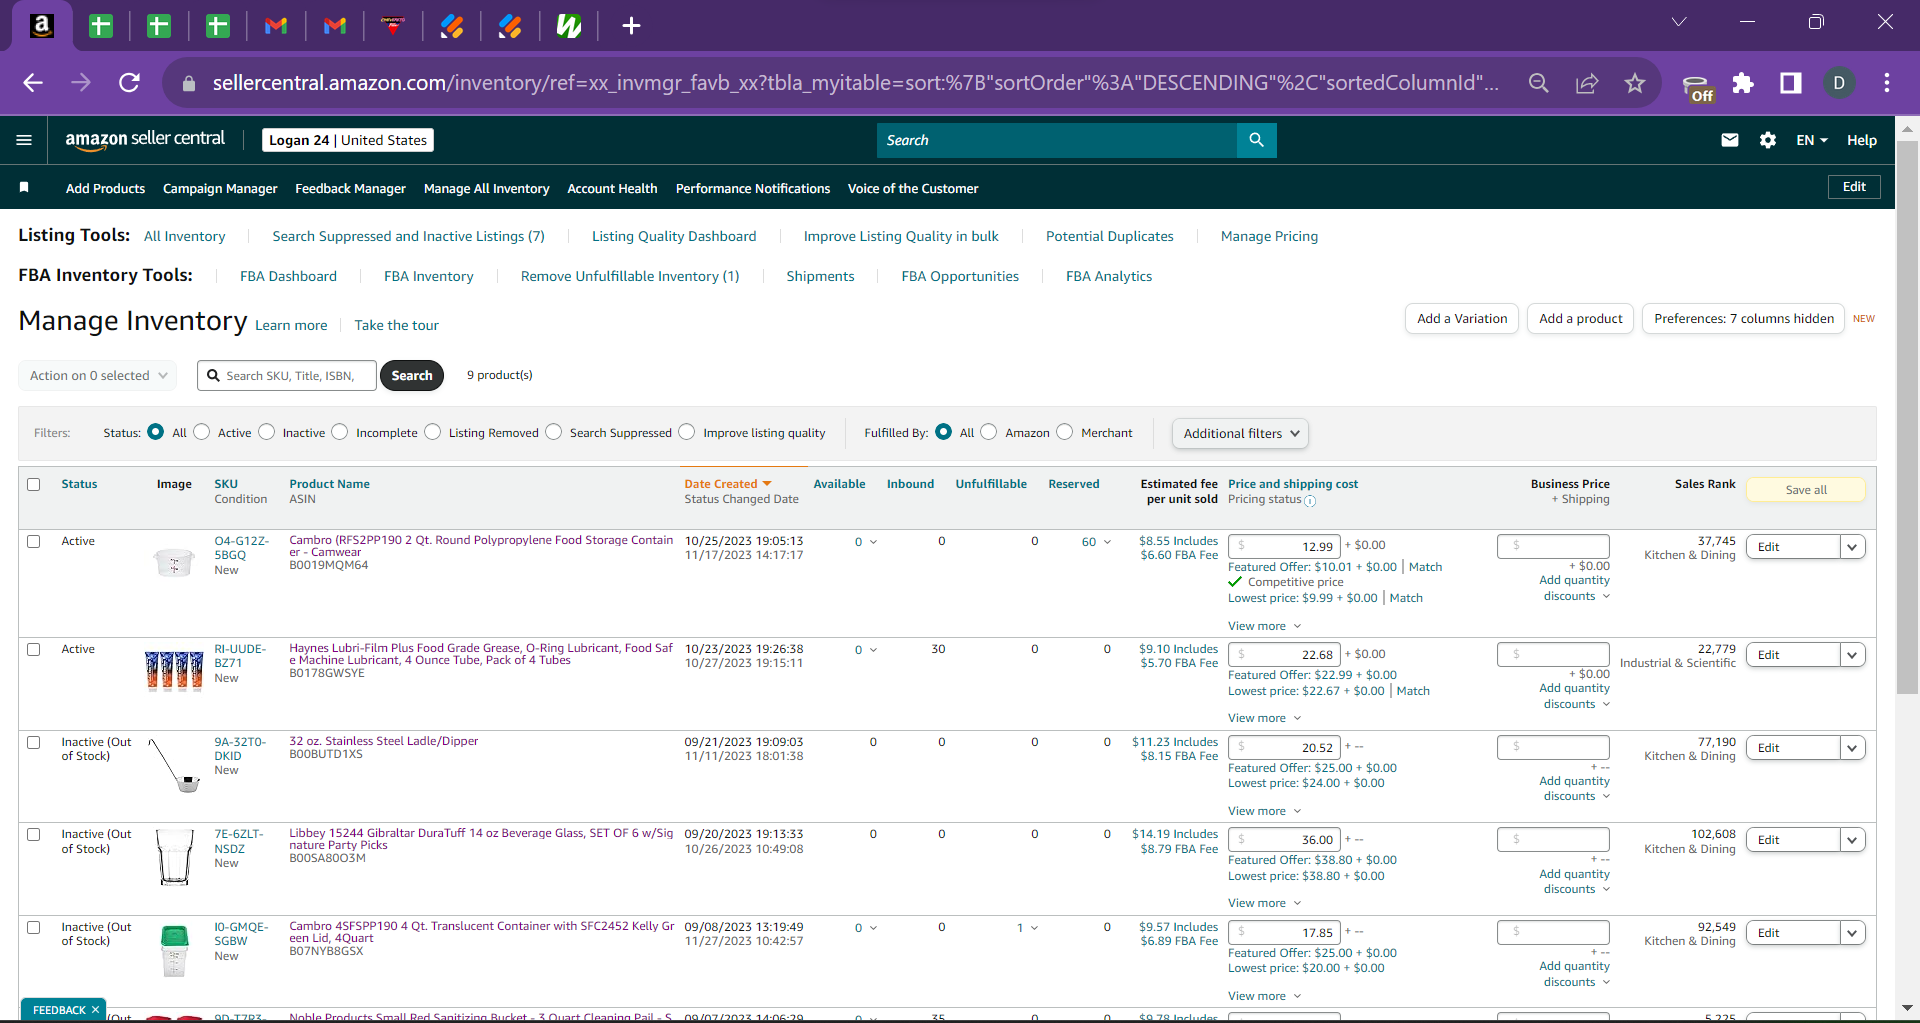The image size is (1920, 1023).
Task: Open Edit dropdown arrow for Cambro RFS2PP190
Action: coord(1852,547)
